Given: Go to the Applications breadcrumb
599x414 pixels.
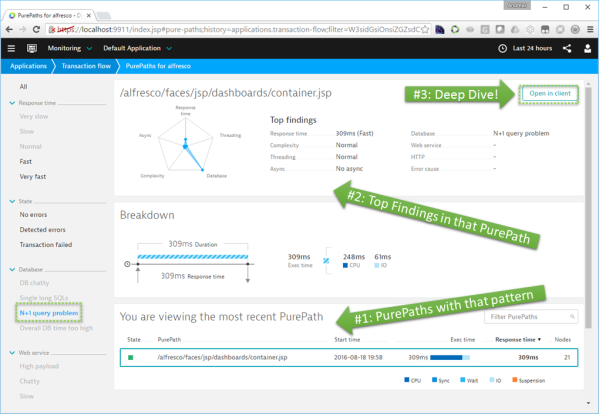Looking at the screenshot, I should [x=28, y=66].
